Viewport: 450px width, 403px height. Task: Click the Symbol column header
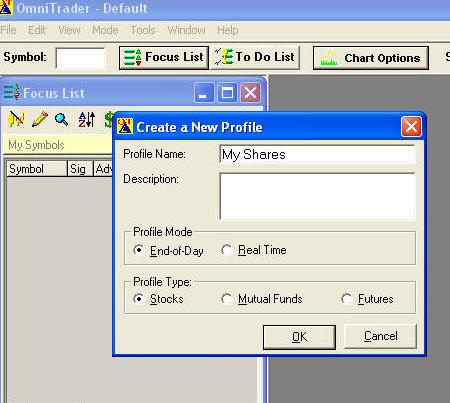click(37, 169)
